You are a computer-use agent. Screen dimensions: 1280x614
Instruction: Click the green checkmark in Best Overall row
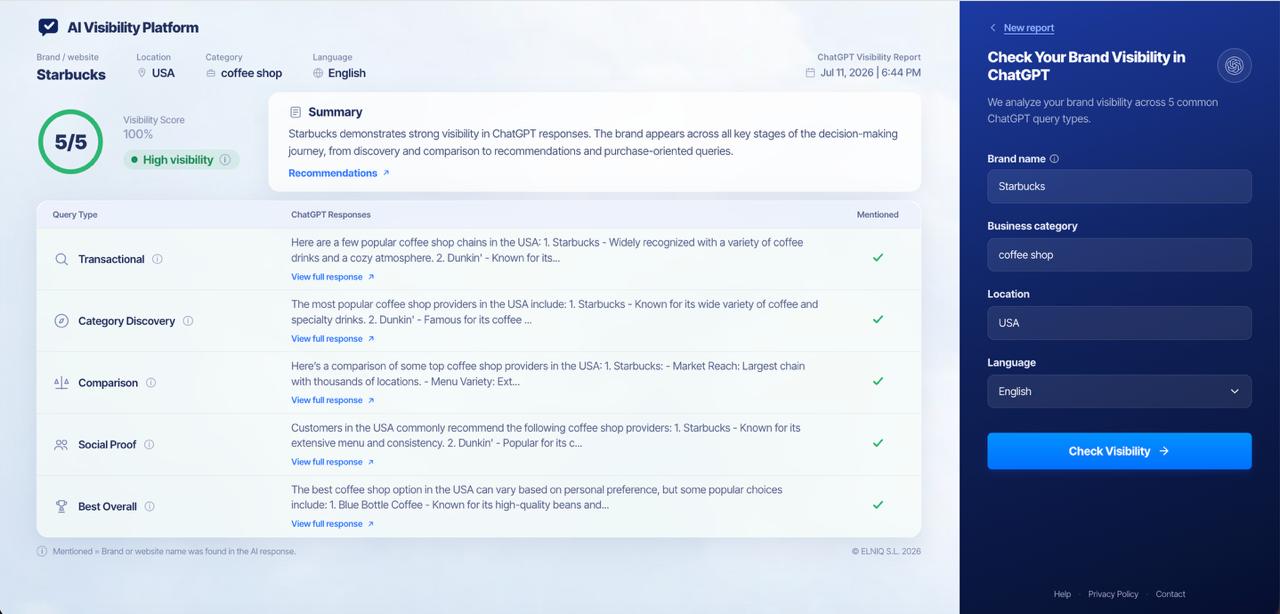(878, 505)
